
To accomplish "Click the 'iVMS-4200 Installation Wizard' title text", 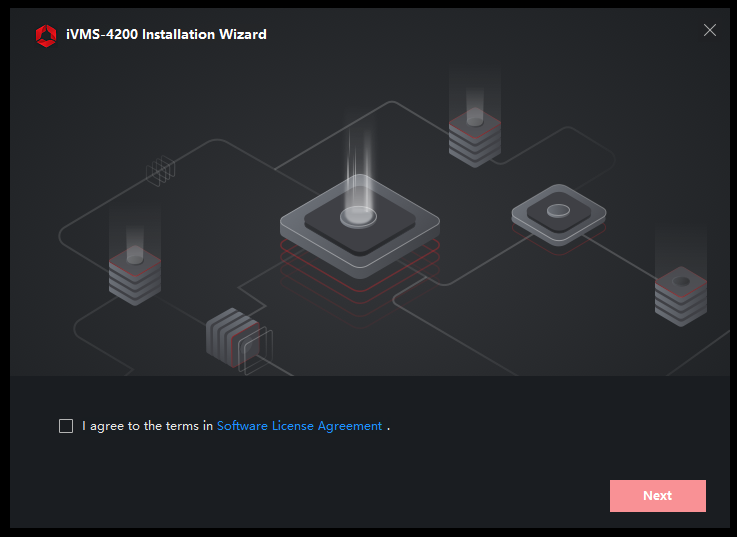I will tap(166, 34).
